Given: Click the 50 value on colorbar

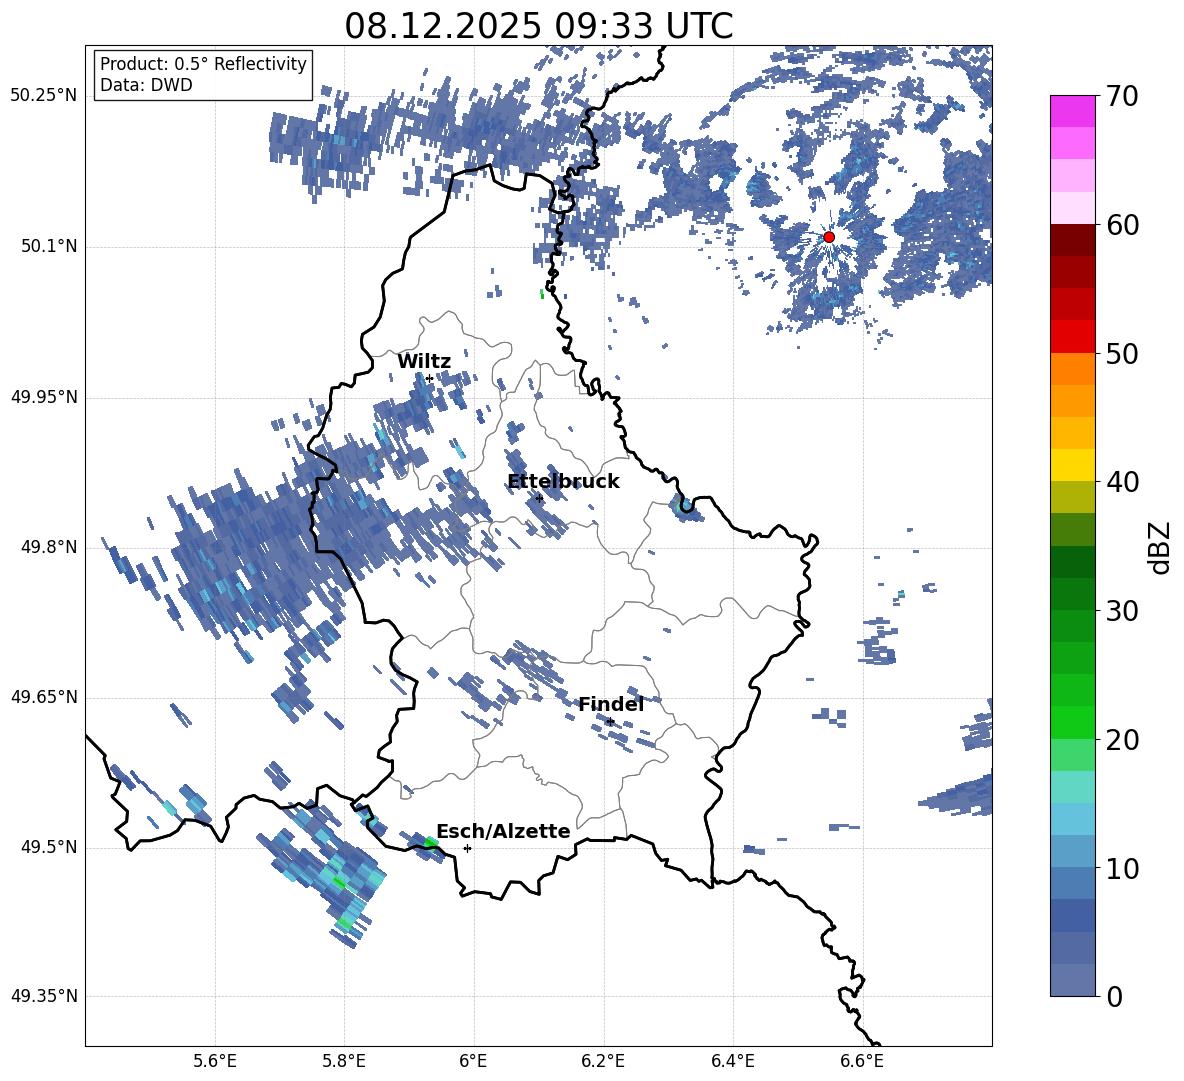Looking at the screenshot, I should 1121,354.
